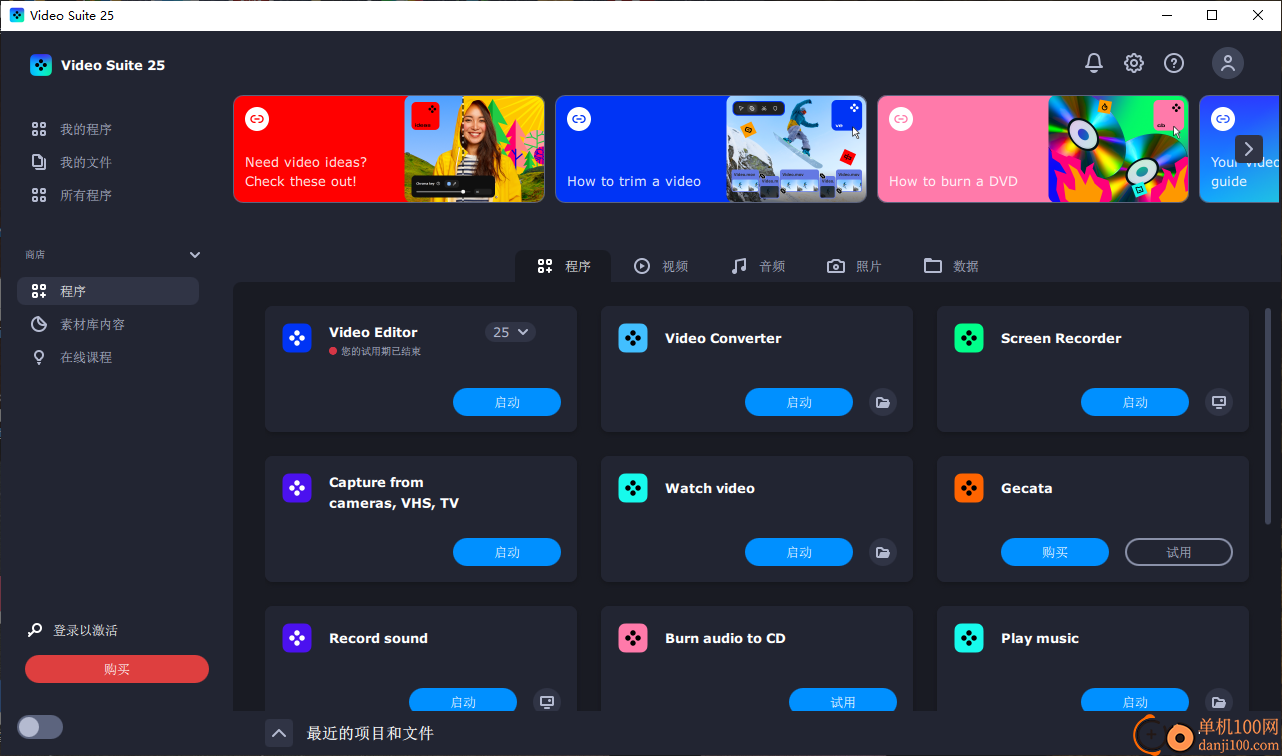
Task: Open folder icon in Play music card
Action: click(x=1219, y=701)
